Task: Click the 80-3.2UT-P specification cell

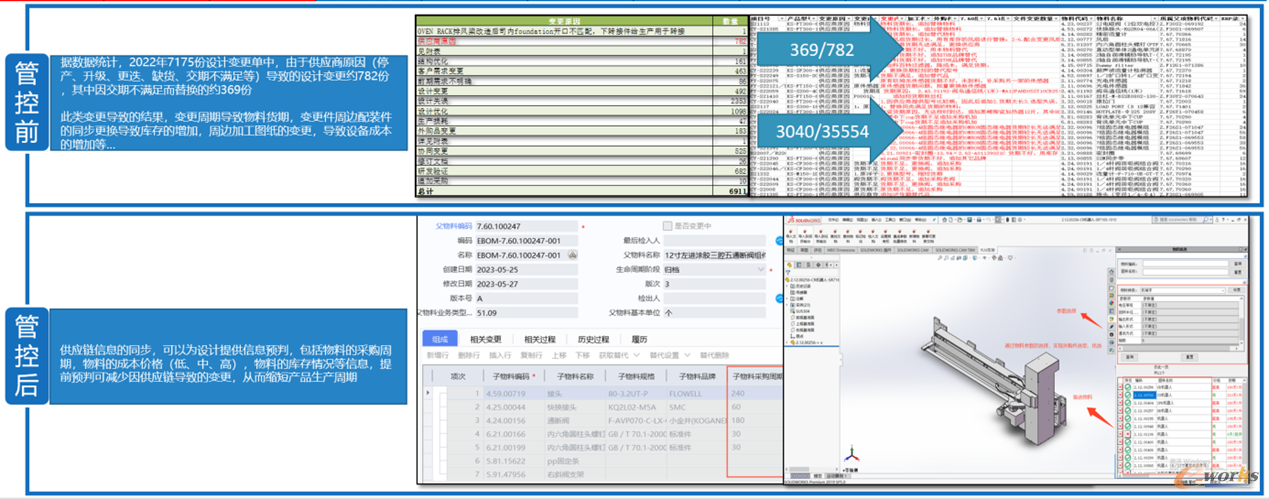Action: pos(635,393)
